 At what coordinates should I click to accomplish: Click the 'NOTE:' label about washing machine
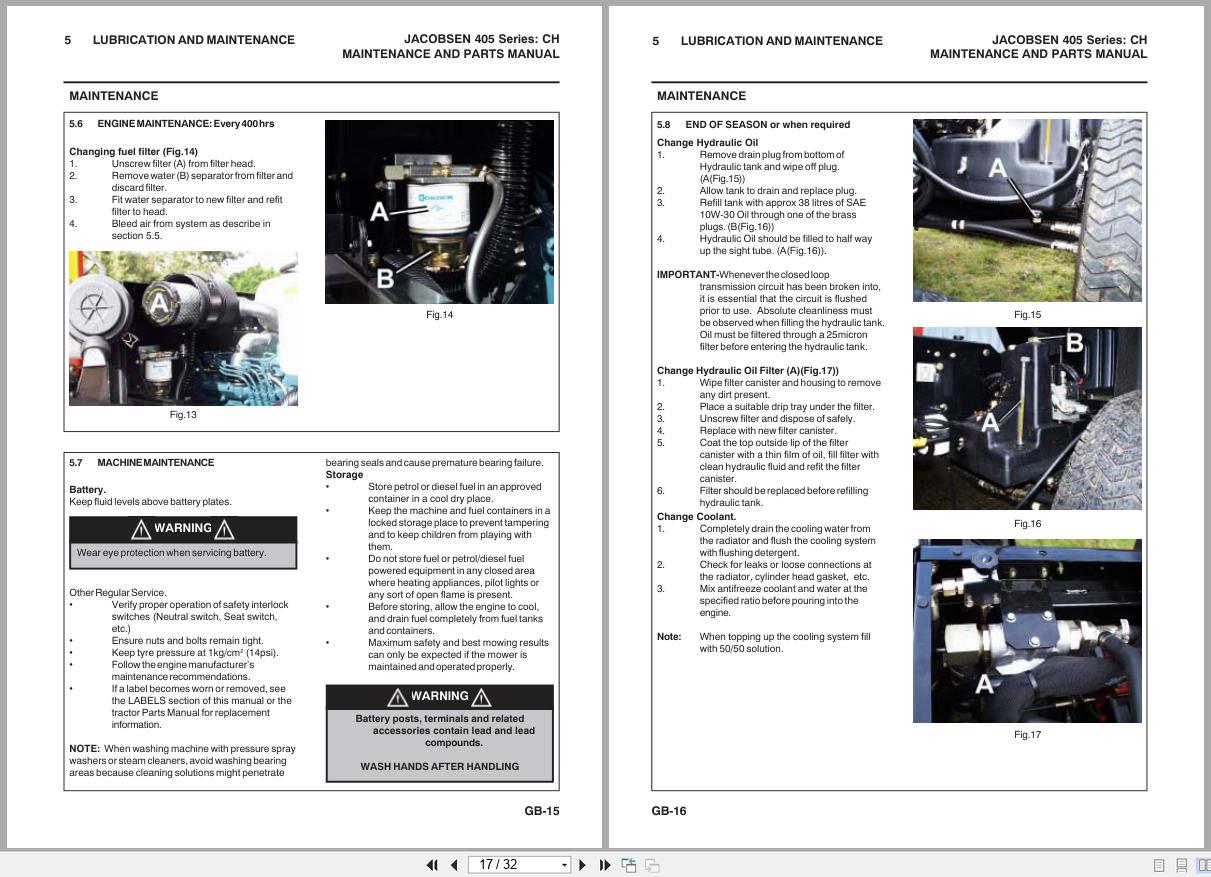(x=84, y=749)
